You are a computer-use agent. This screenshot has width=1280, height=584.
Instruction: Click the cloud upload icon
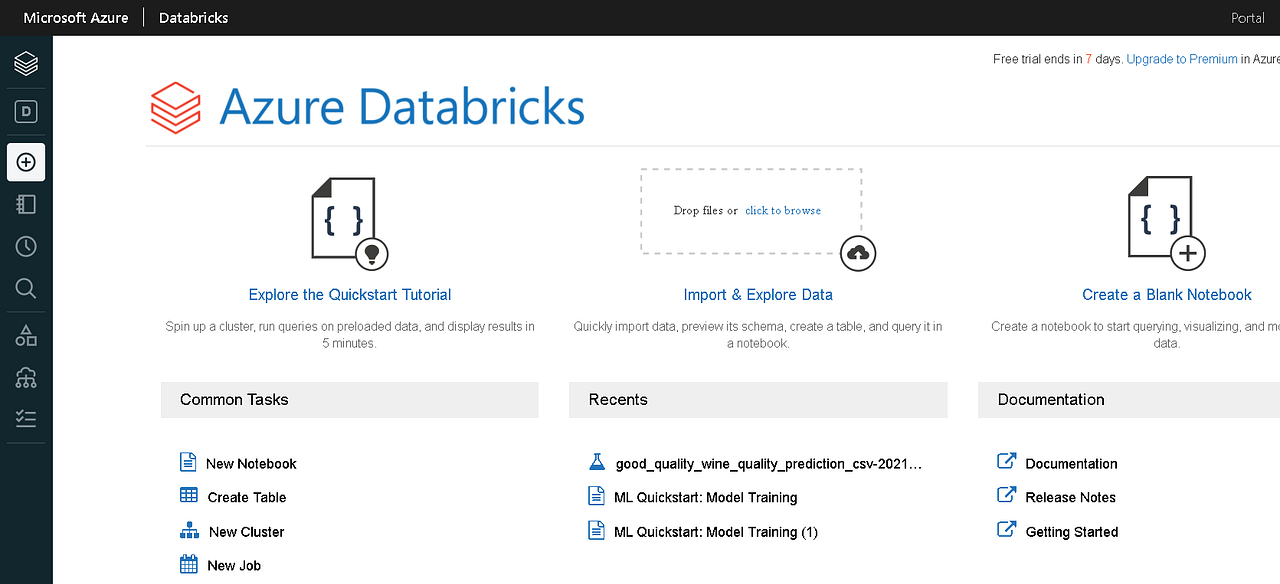[x=858, y=254]
